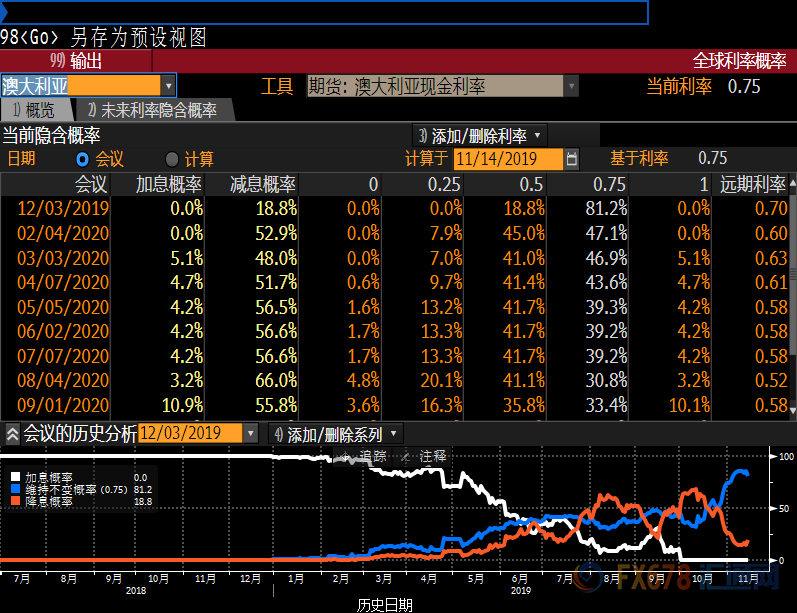This screenshot has width=797, height=613.
Task: Select the 05/05/2020 meeting row
Action: (x=394, y=307)
